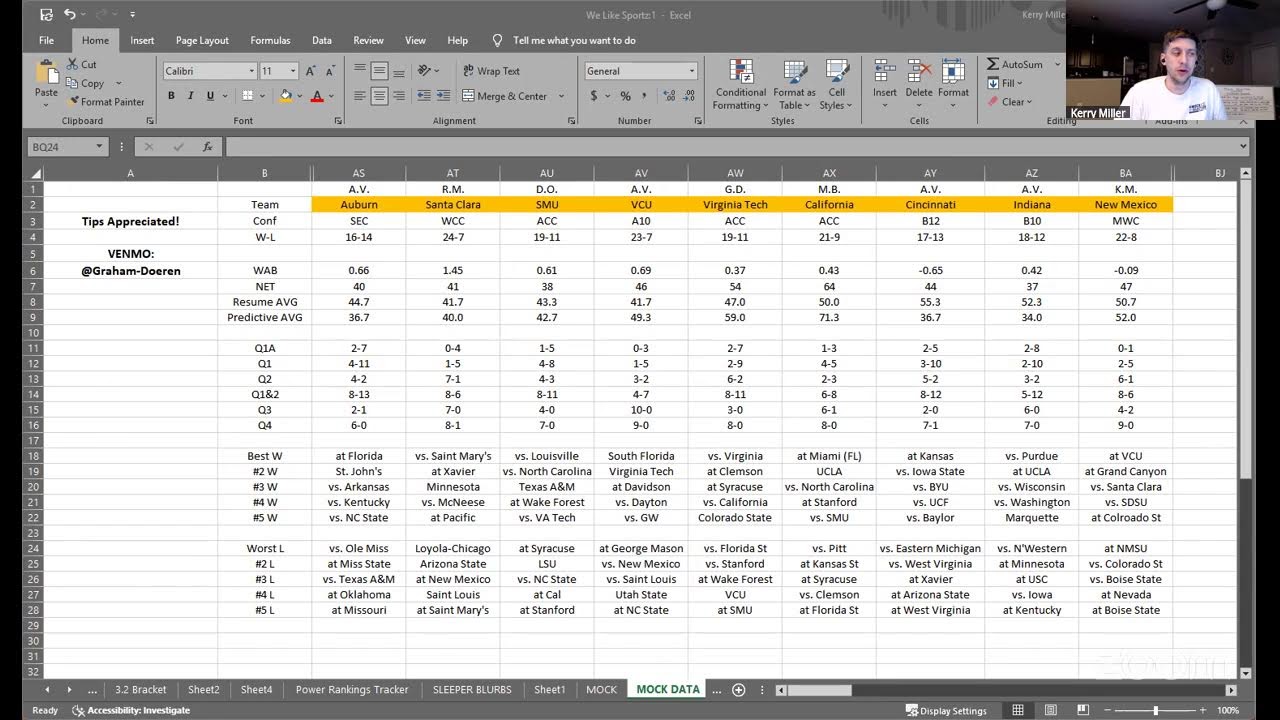Open the General number format dropdown
Screen dimensions: 1280x720
(x=691, y=71)
